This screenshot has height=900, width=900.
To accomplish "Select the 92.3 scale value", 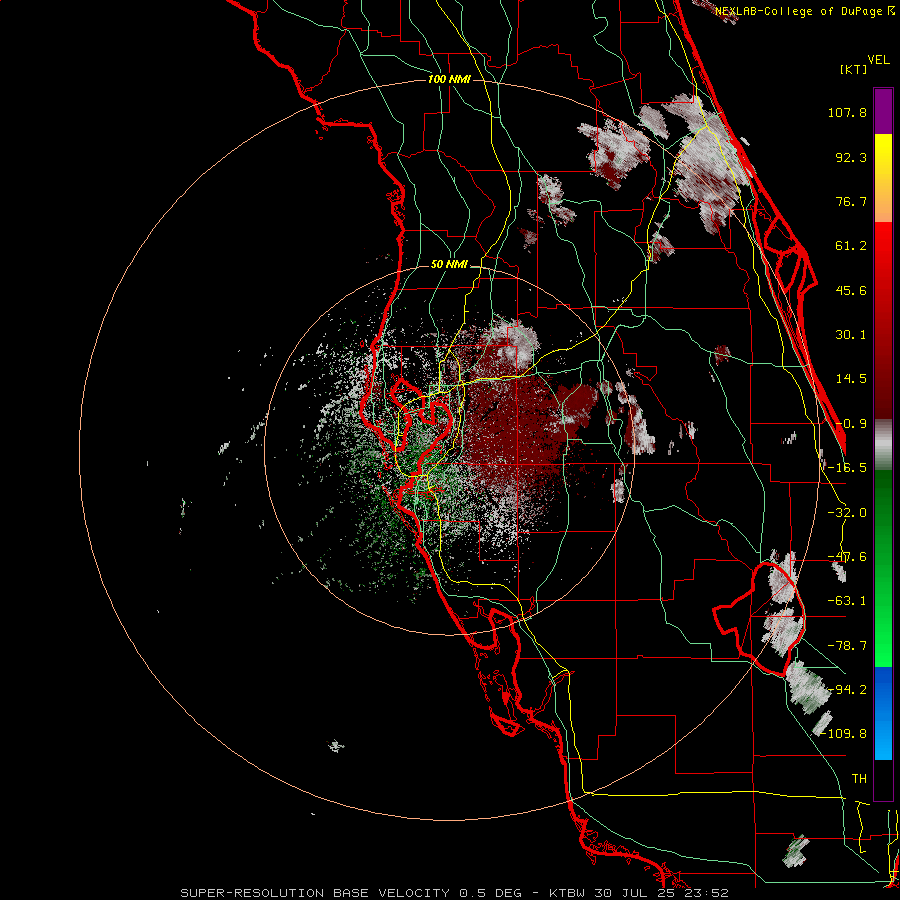I will tap(851, 157).
